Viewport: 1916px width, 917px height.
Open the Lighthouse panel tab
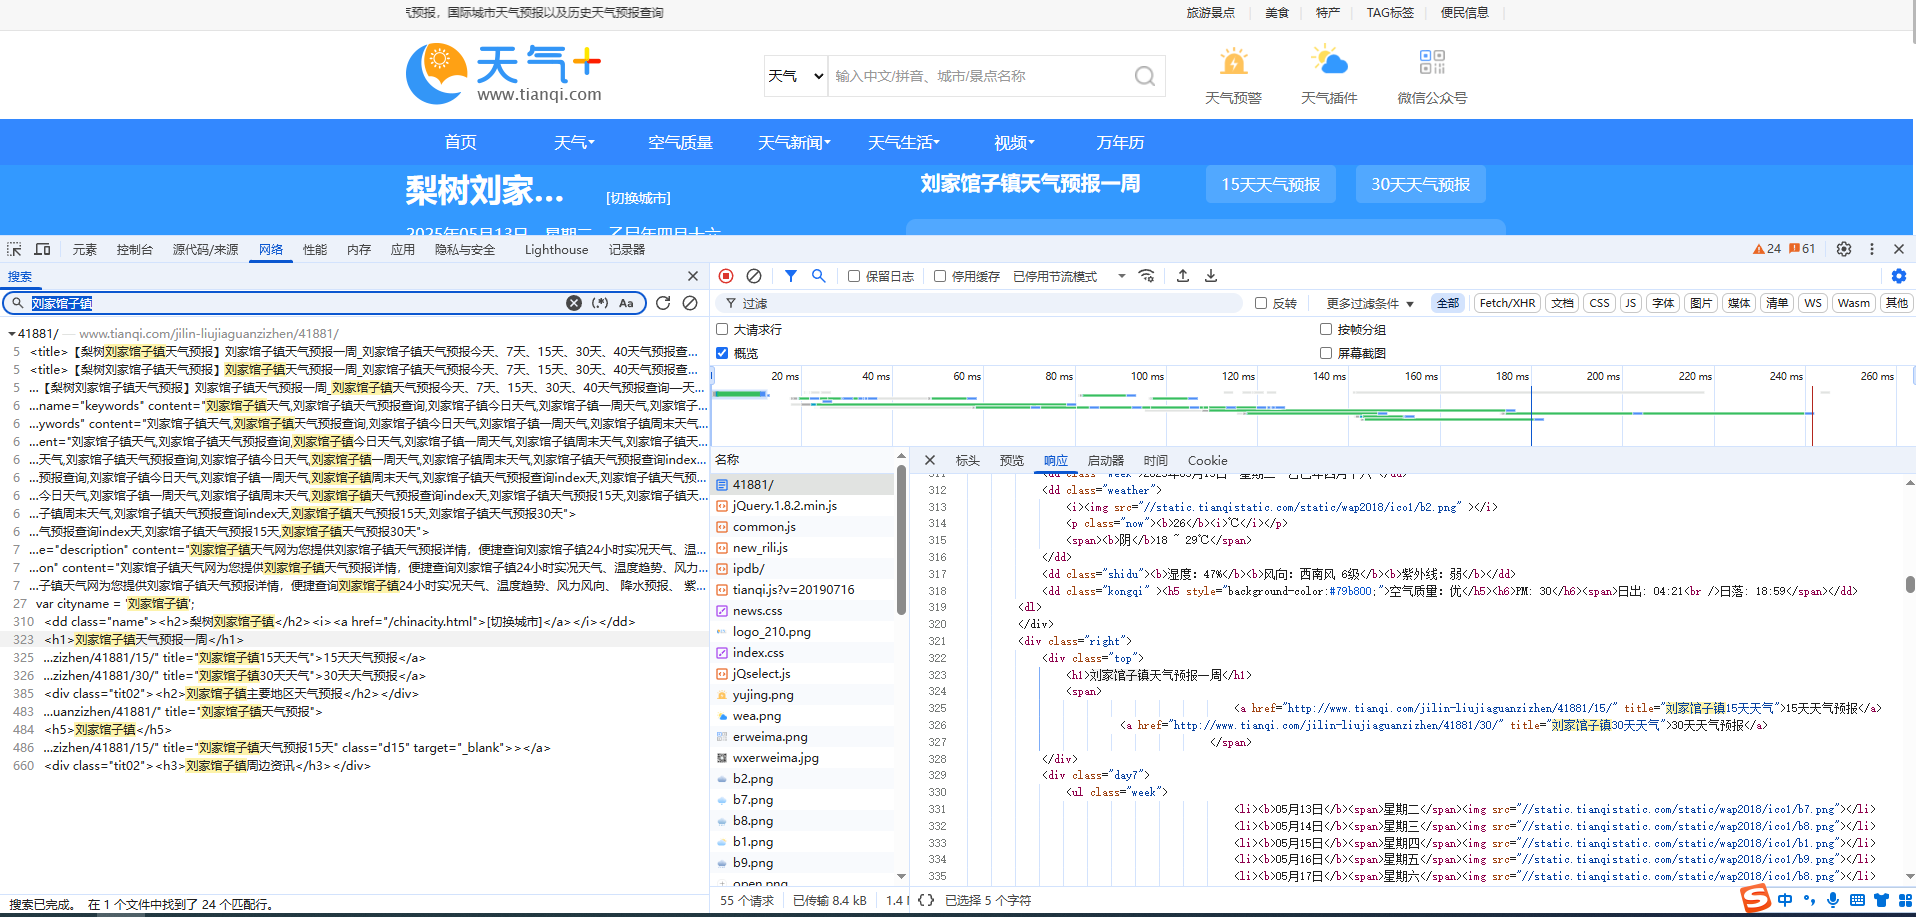click(x=556, y=249)
